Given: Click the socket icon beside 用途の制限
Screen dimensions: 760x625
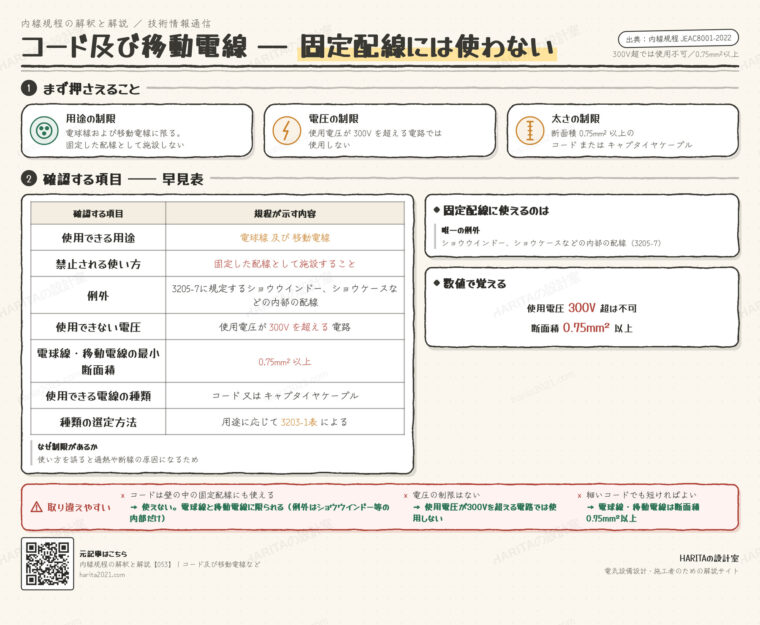Looking at the screenshot, I should click(x=44, y=130).
